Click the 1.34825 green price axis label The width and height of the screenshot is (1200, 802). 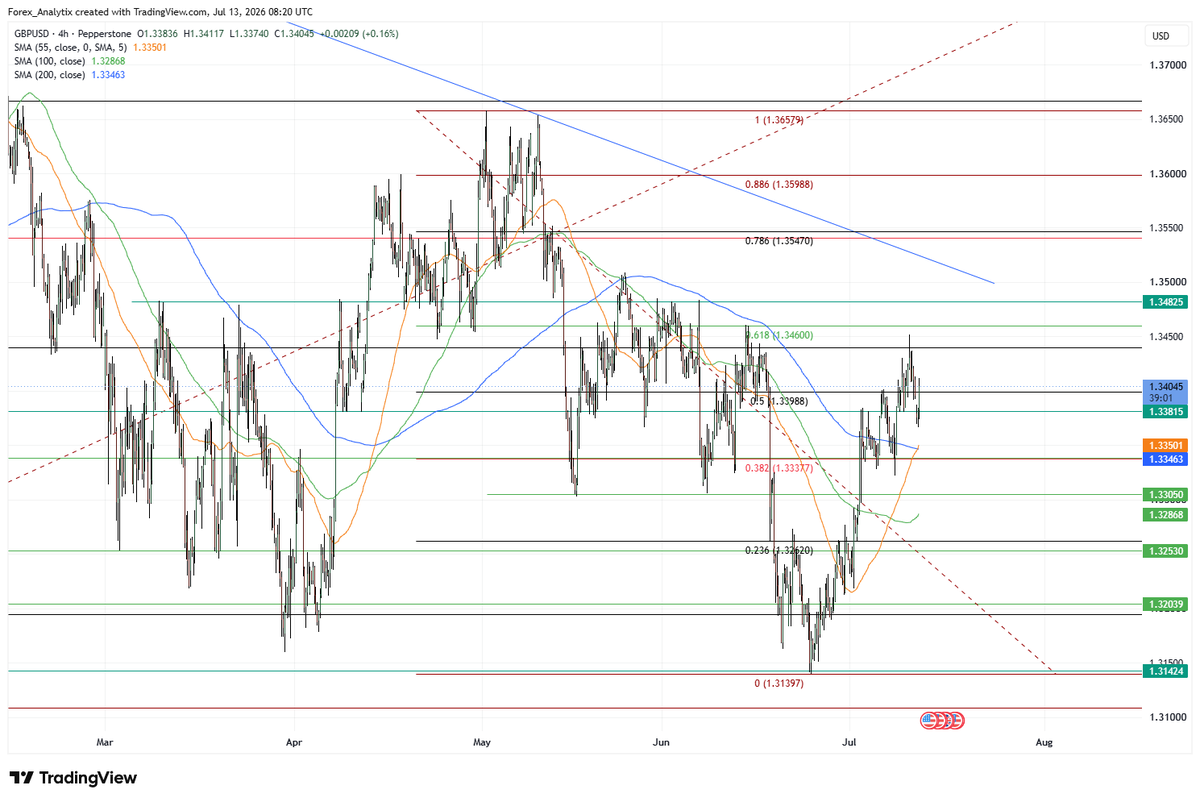(1167, 301)
